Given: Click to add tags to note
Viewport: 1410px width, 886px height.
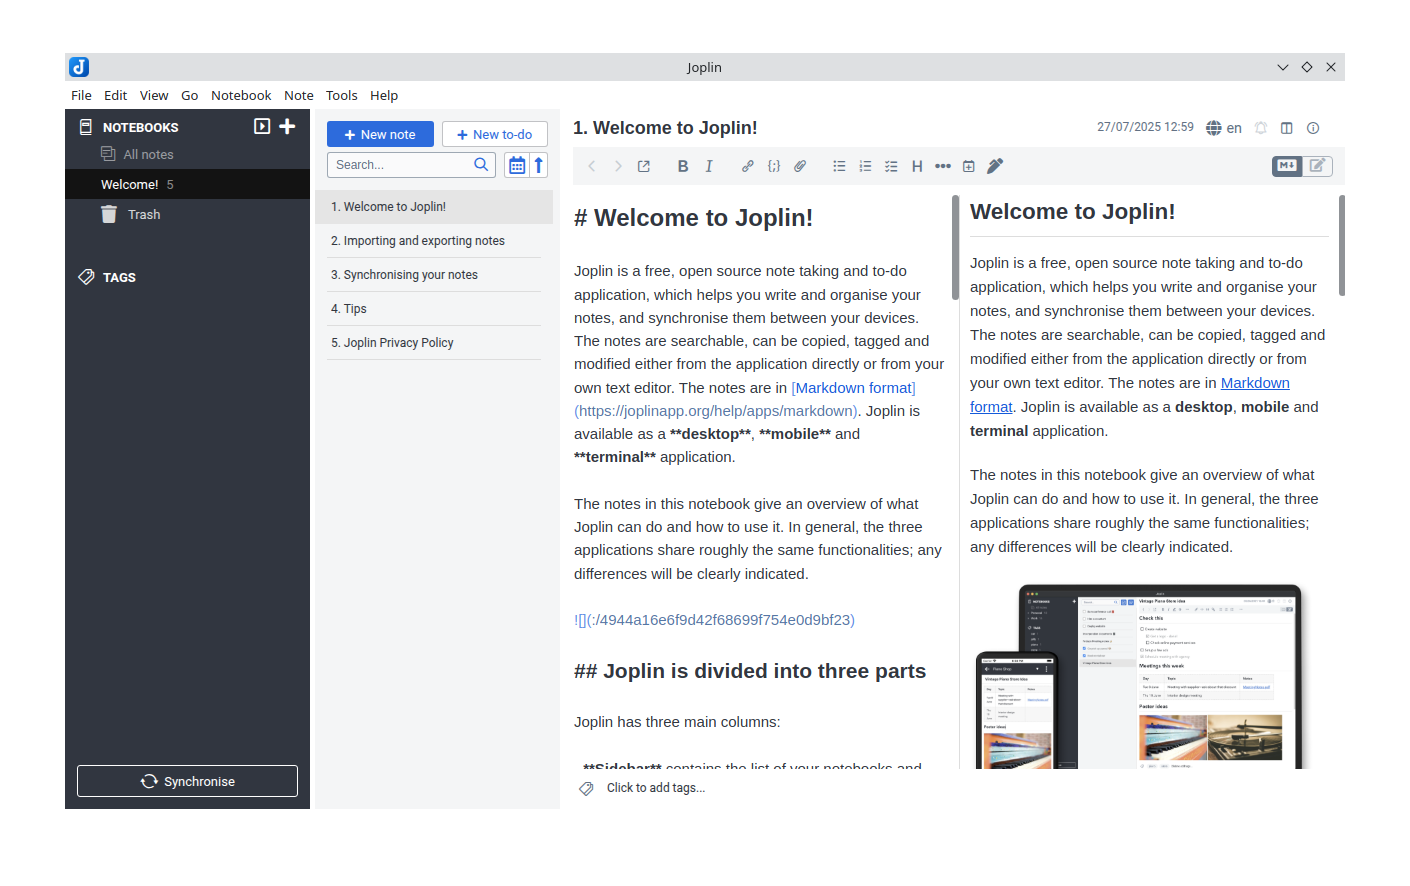Looking at the screenshot, I should coord(656,788).
